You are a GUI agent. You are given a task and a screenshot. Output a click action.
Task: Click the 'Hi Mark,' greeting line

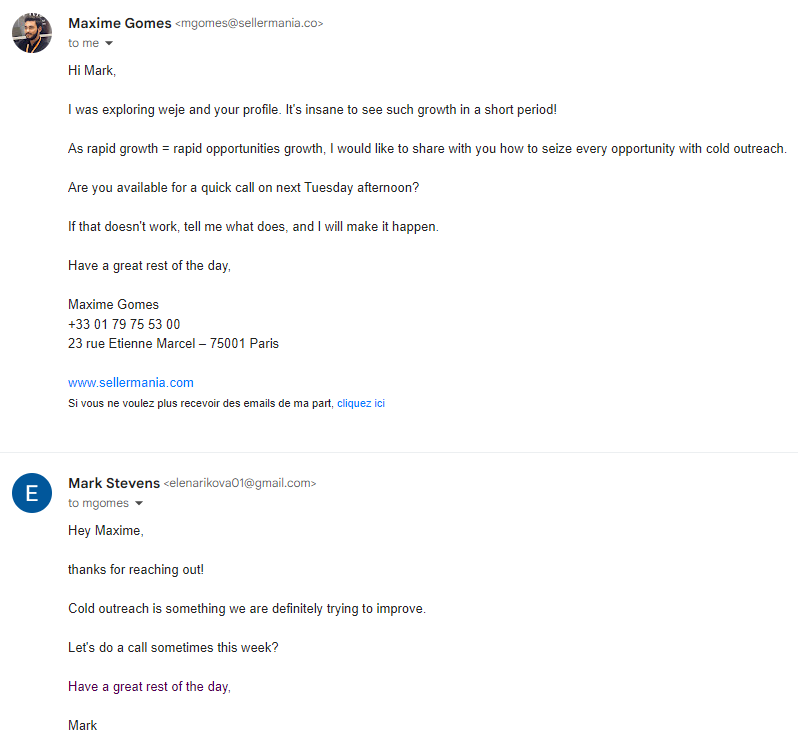(92, 70)
